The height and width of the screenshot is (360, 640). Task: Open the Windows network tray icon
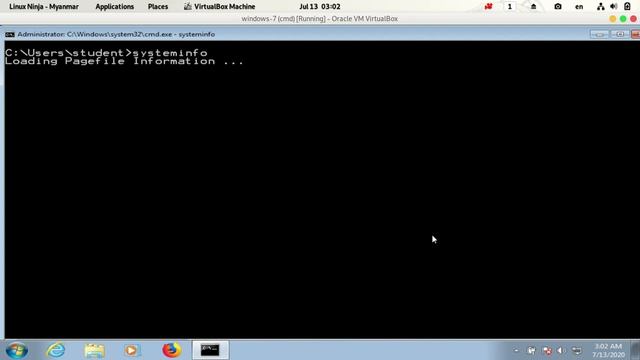pos(577,351)
